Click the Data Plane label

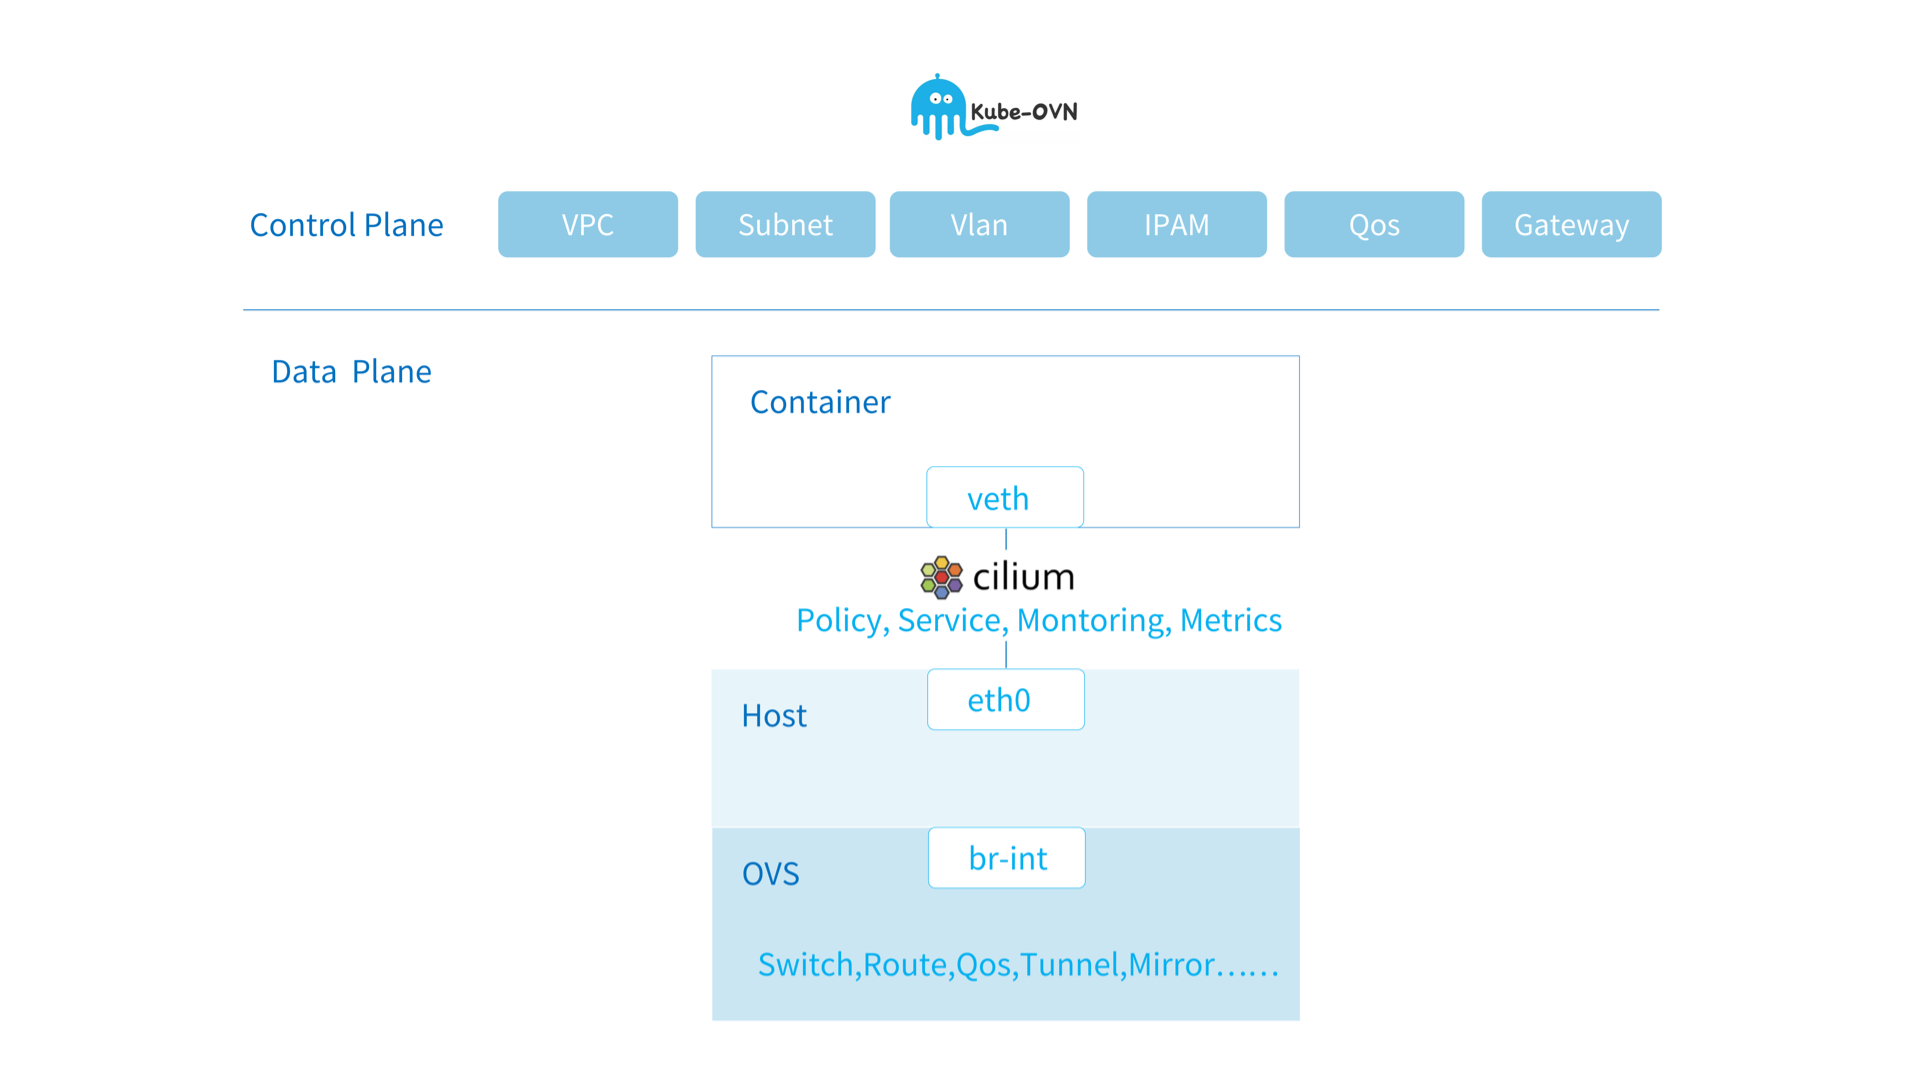(x=351, y=371)
